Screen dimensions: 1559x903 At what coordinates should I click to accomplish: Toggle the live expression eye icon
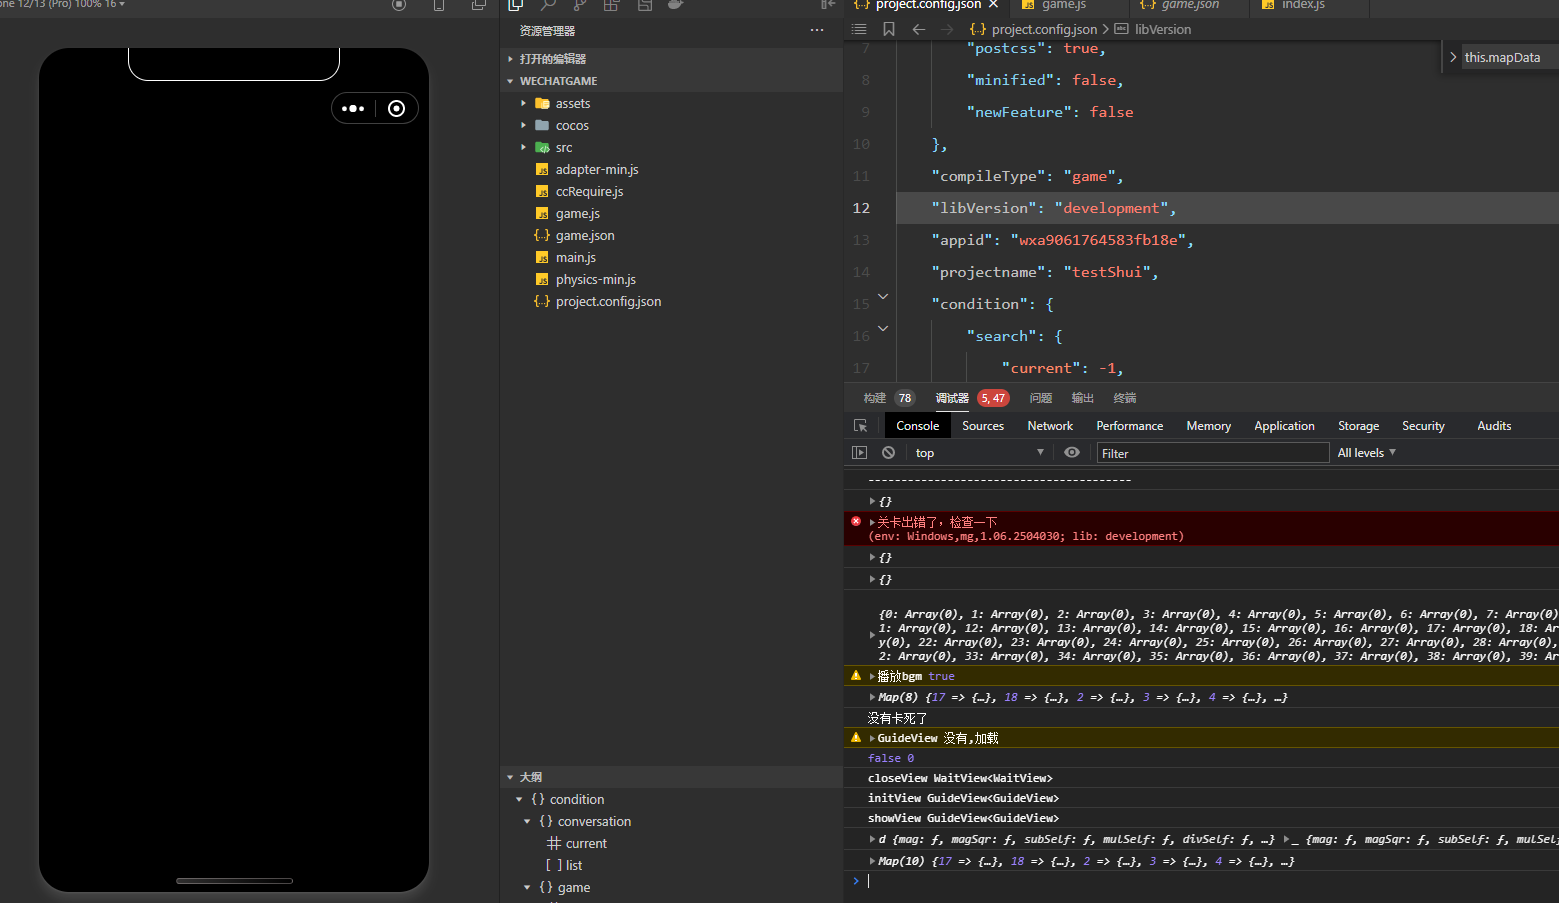[x=1072, y=453]
